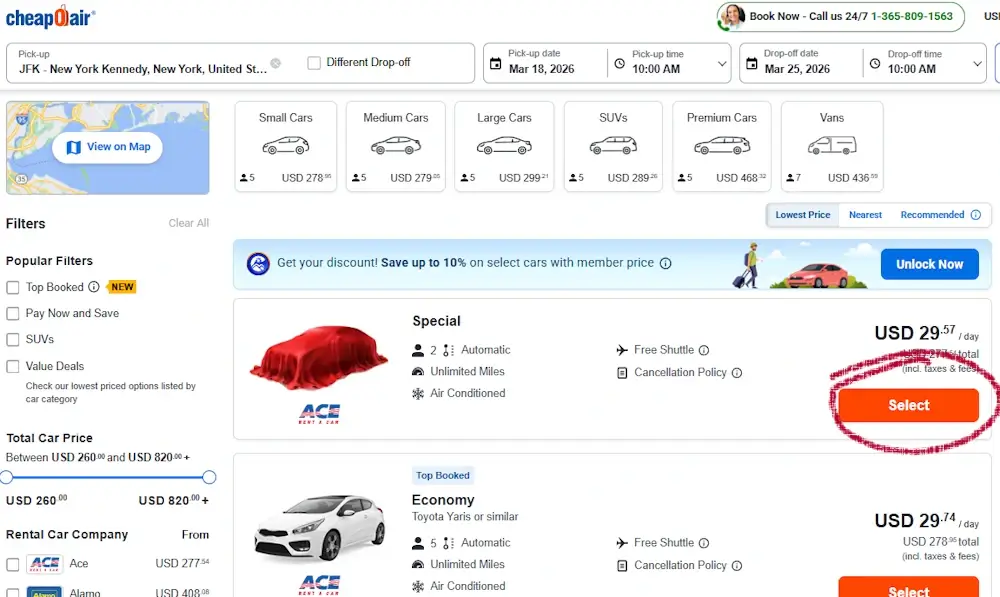
Task: Click the pick-up location input field
Action: 143,63
